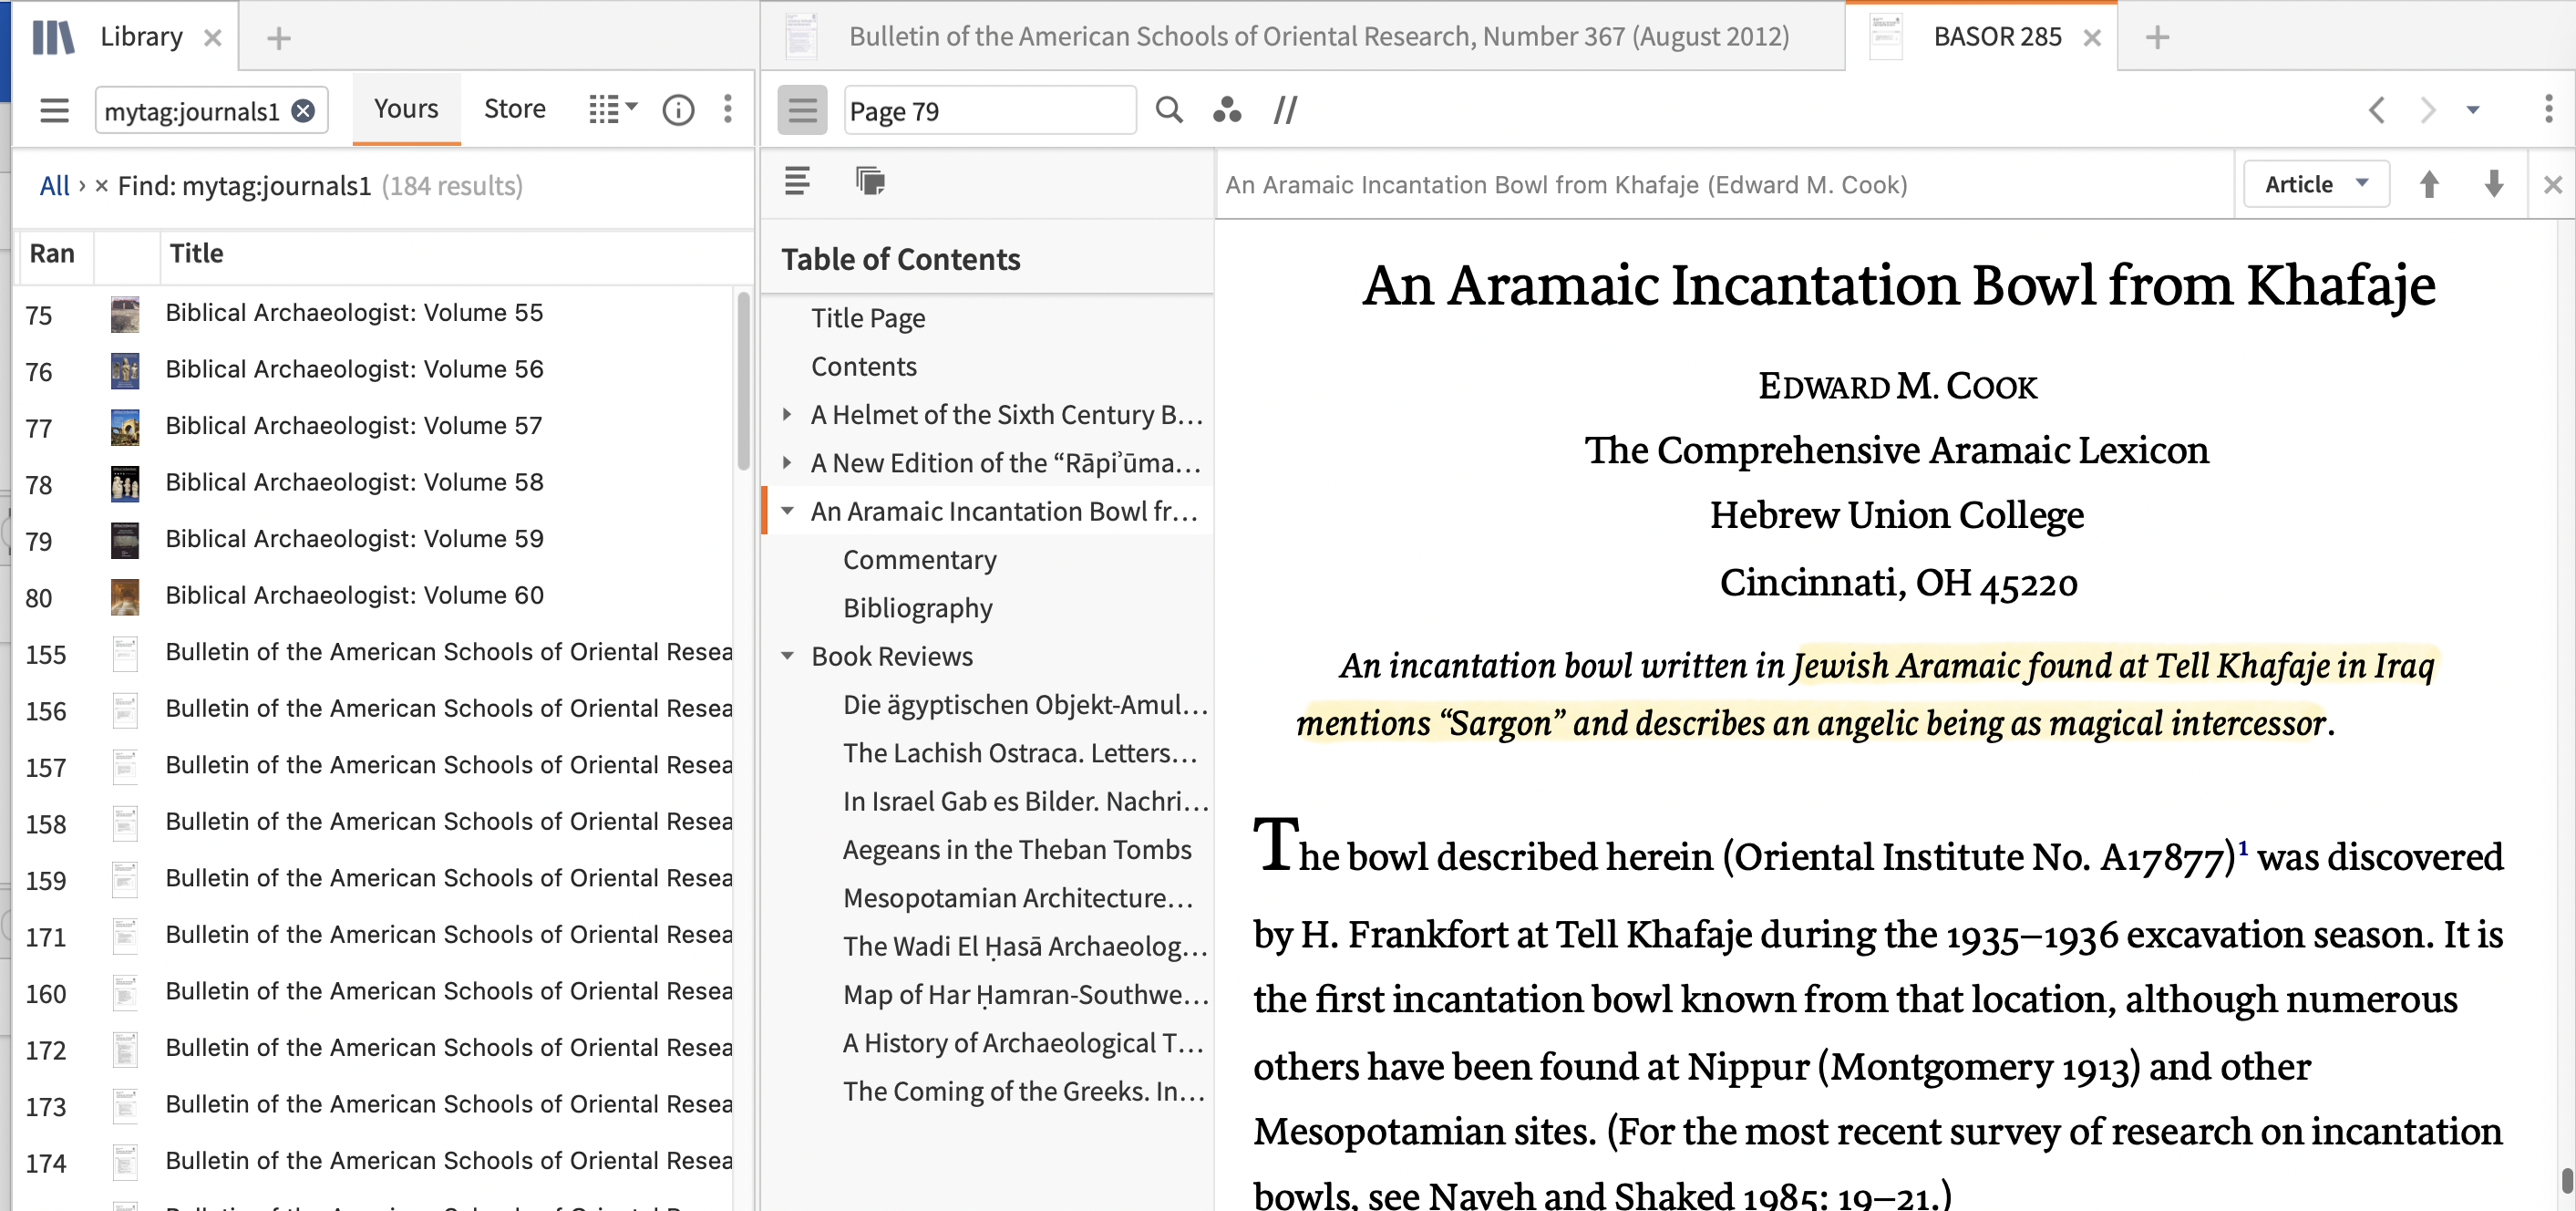
Task: Switch to the Store tab
Action: tap(514, 108)
